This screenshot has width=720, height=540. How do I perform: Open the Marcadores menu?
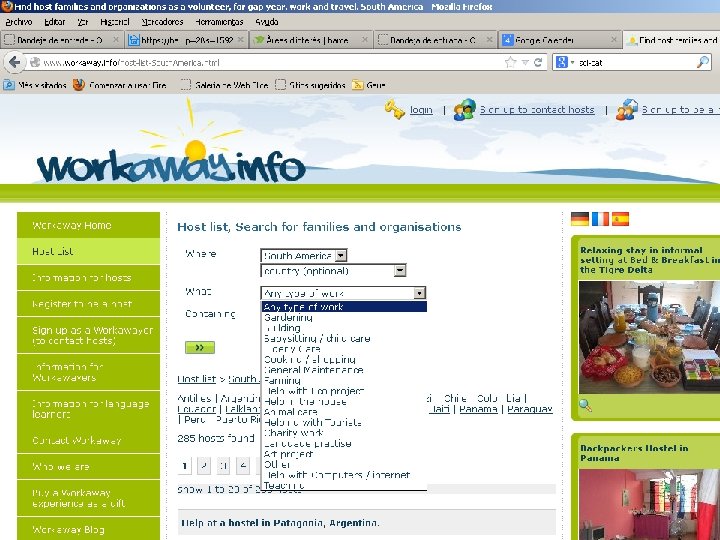pyautogui.click(x=162, y=22)
